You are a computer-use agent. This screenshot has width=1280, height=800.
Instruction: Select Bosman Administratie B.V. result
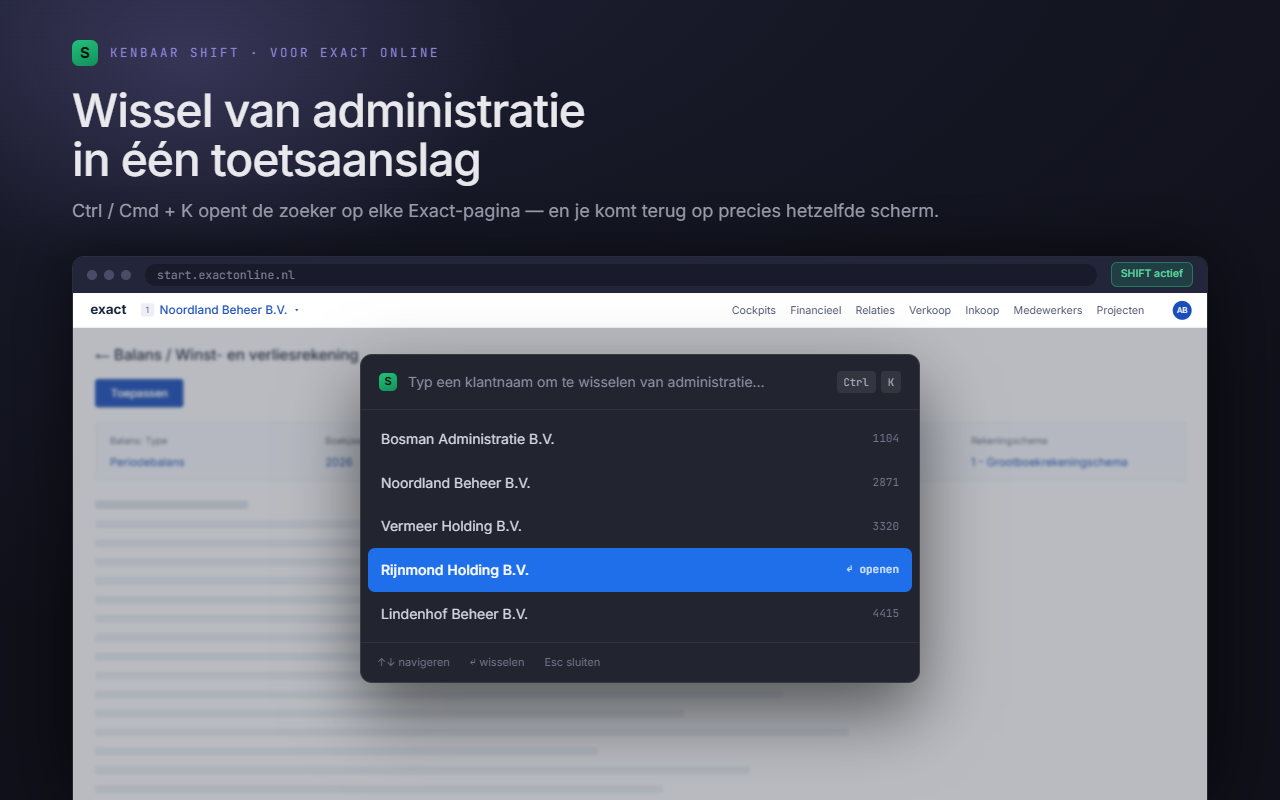coord(640,439)
